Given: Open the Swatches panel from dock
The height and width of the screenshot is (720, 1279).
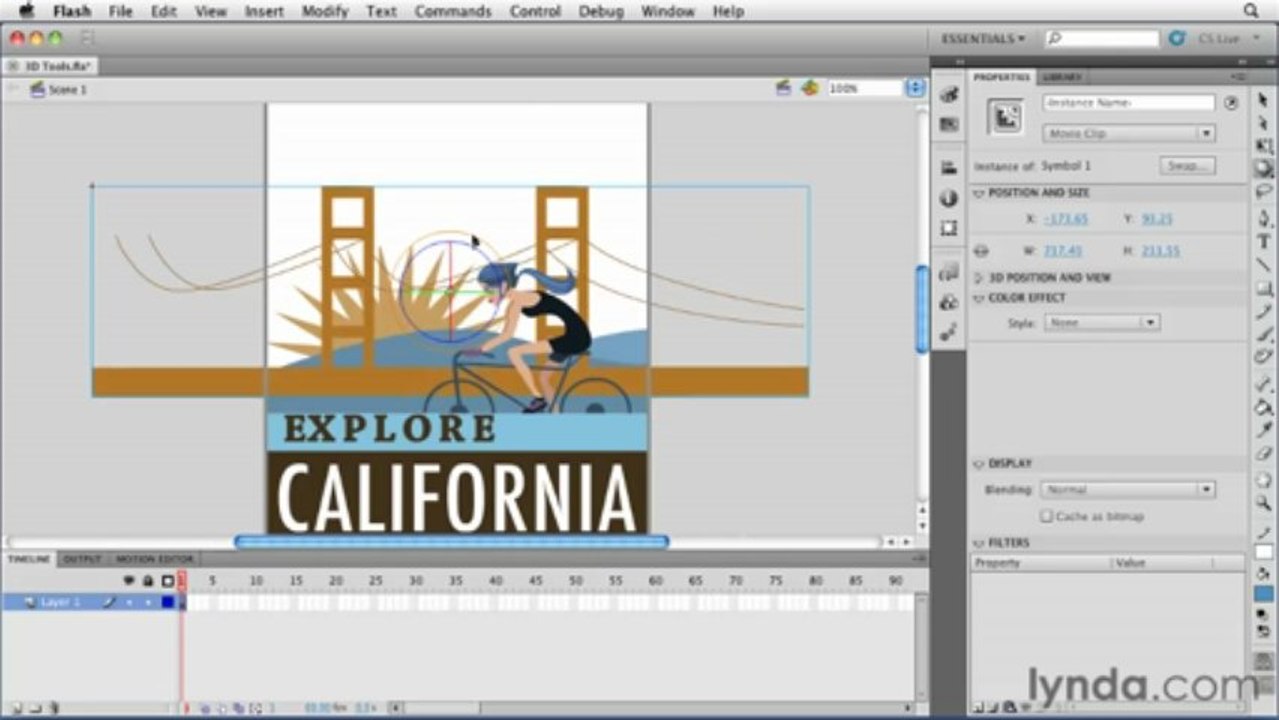Looking at the screenshot, I should (949, 124).
